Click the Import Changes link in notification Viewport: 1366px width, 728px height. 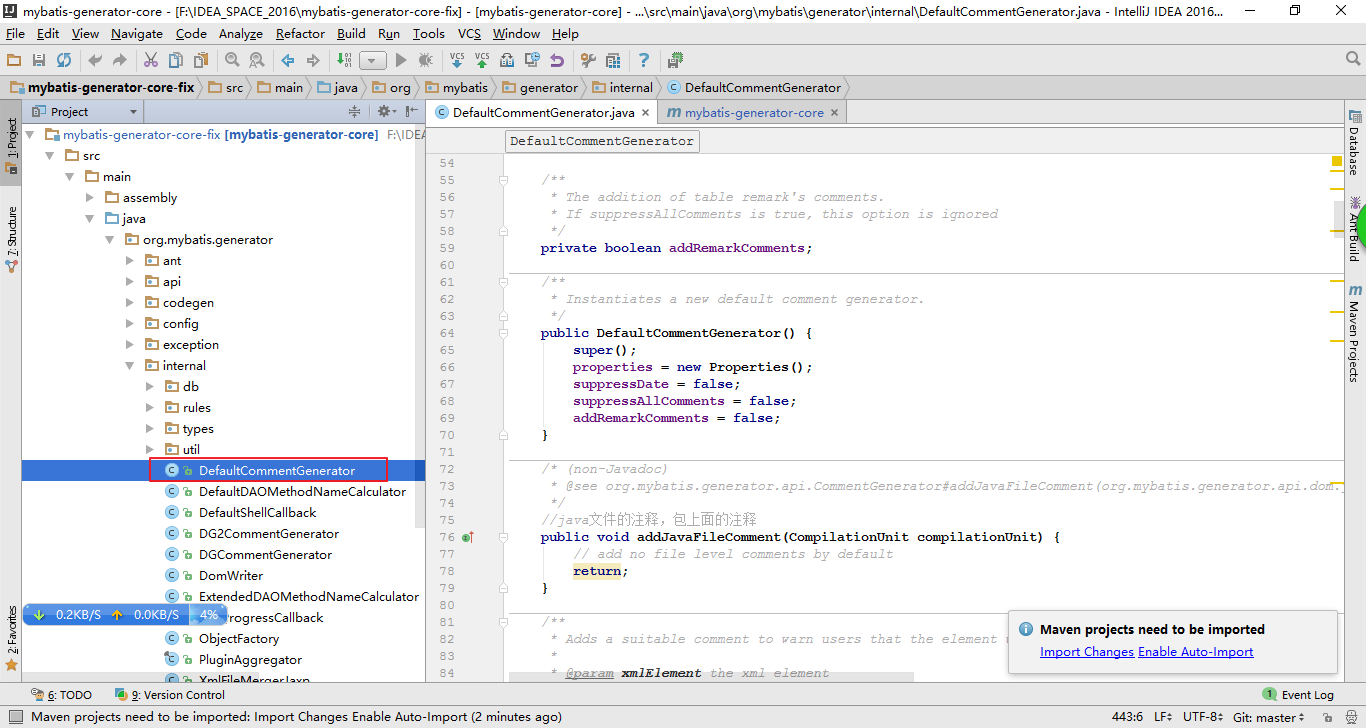click(x=1086, y=652)
